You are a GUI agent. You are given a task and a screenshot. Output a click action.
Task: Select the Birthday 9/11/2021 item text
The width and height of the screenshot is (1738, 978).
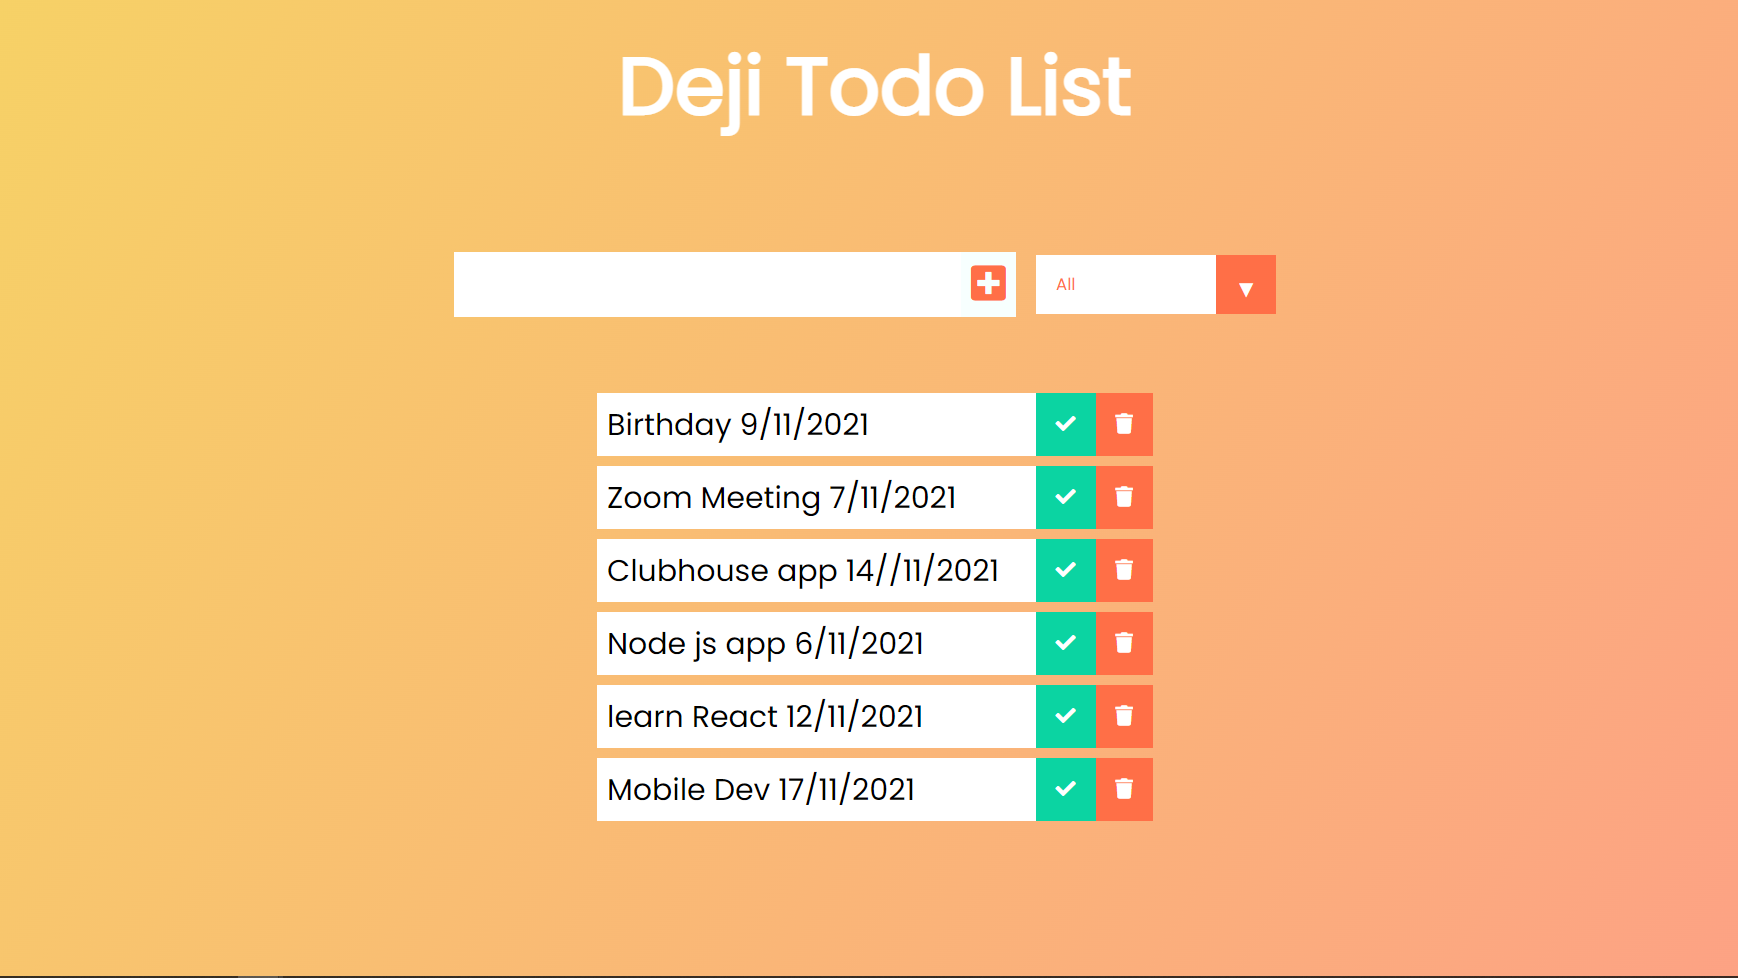[x=738, y=424]
